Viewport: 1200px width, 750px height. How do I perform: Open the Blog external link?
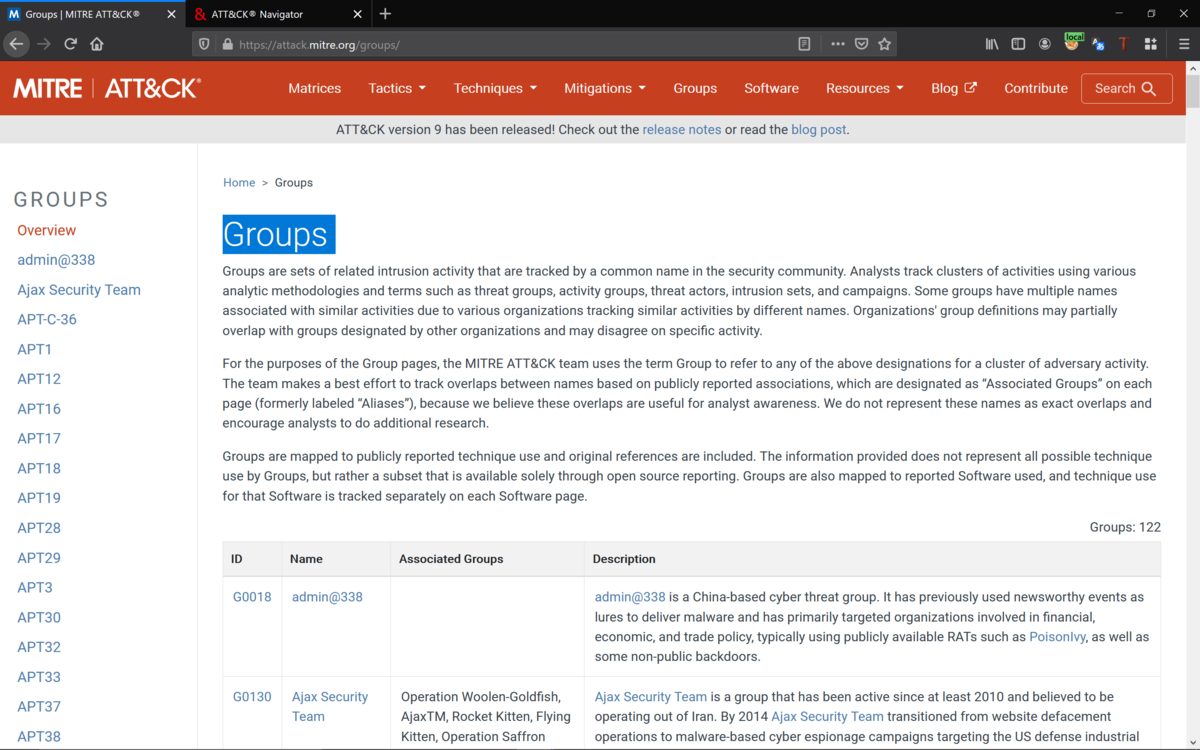point(953,88)
